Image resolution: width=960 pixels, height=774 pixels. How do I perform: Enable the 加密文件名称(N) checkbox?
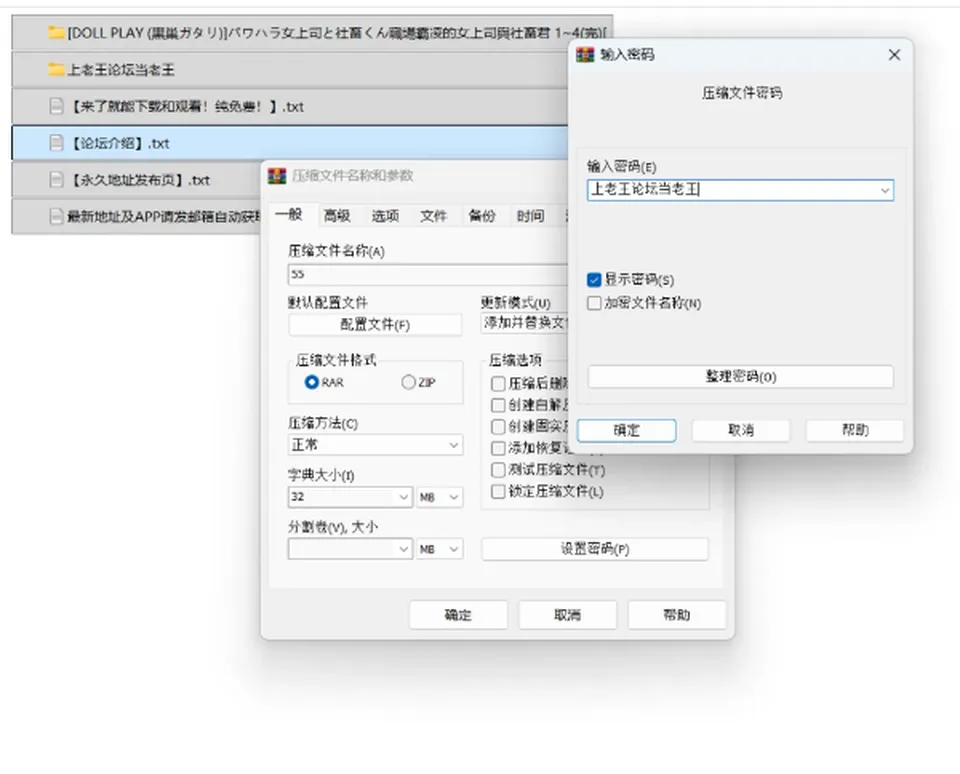[594, 303]
